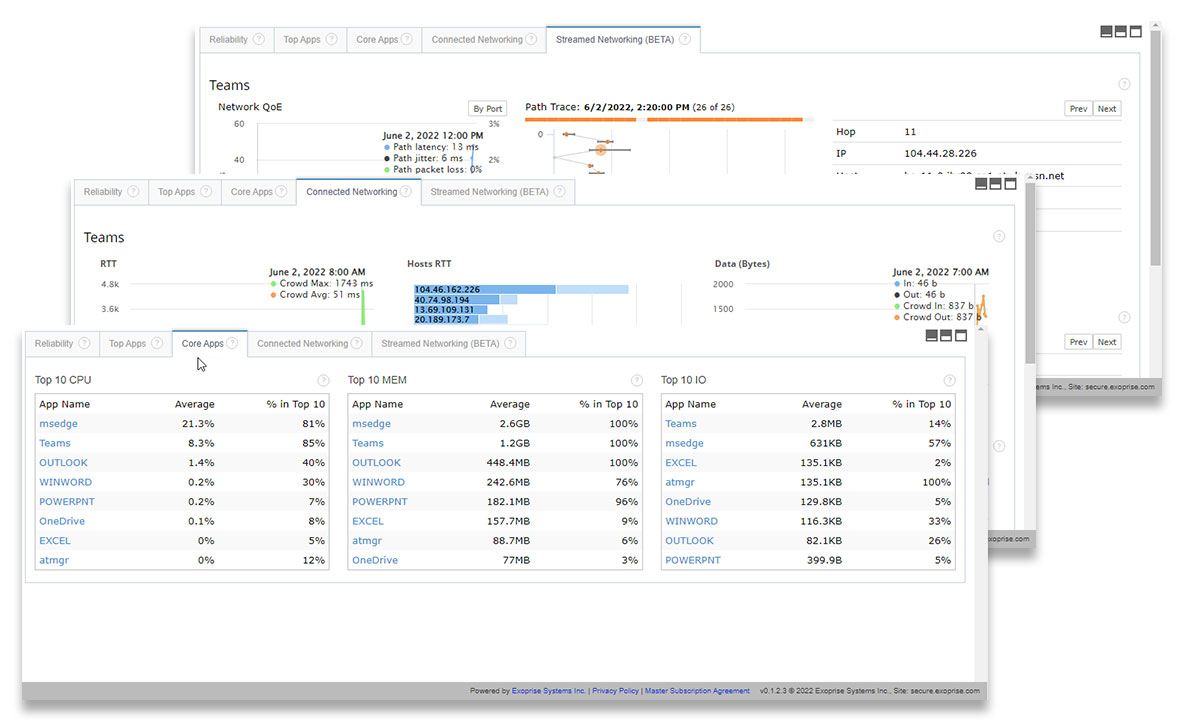Click back window vertical scrollbar
Screen dimensions: 1192x722
click(x=1156, y=148)
